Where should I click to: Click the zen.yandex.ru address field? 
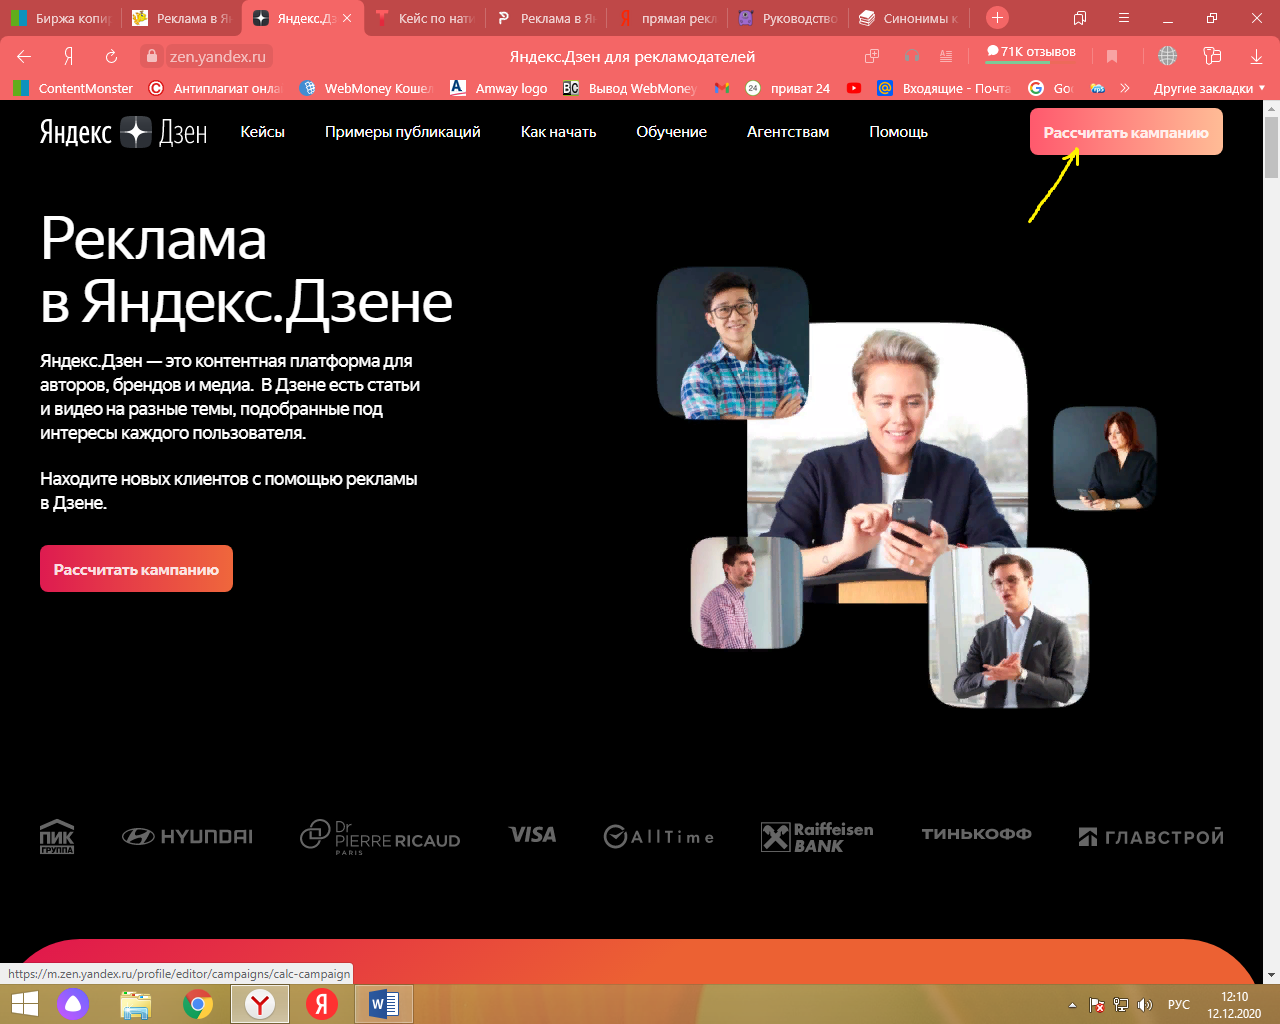click(217, 57)
